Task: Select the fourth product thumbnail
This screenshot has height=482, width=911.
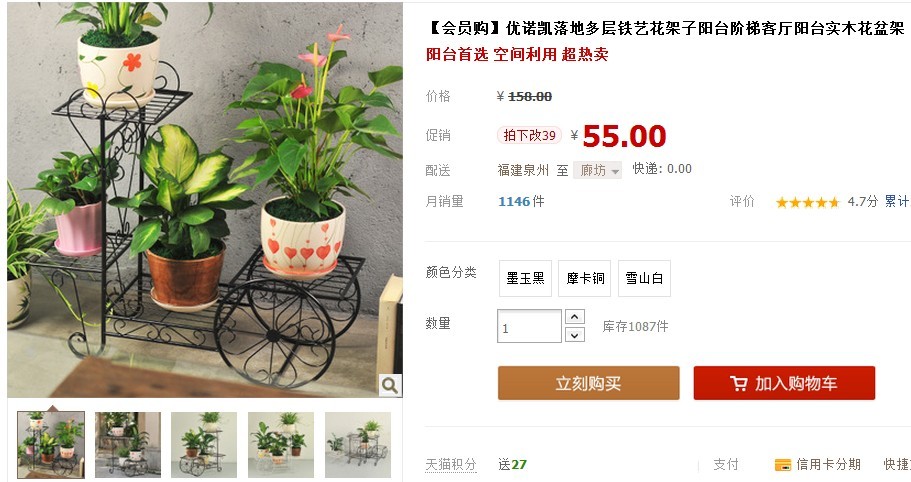Action: (x=281, y=445)
